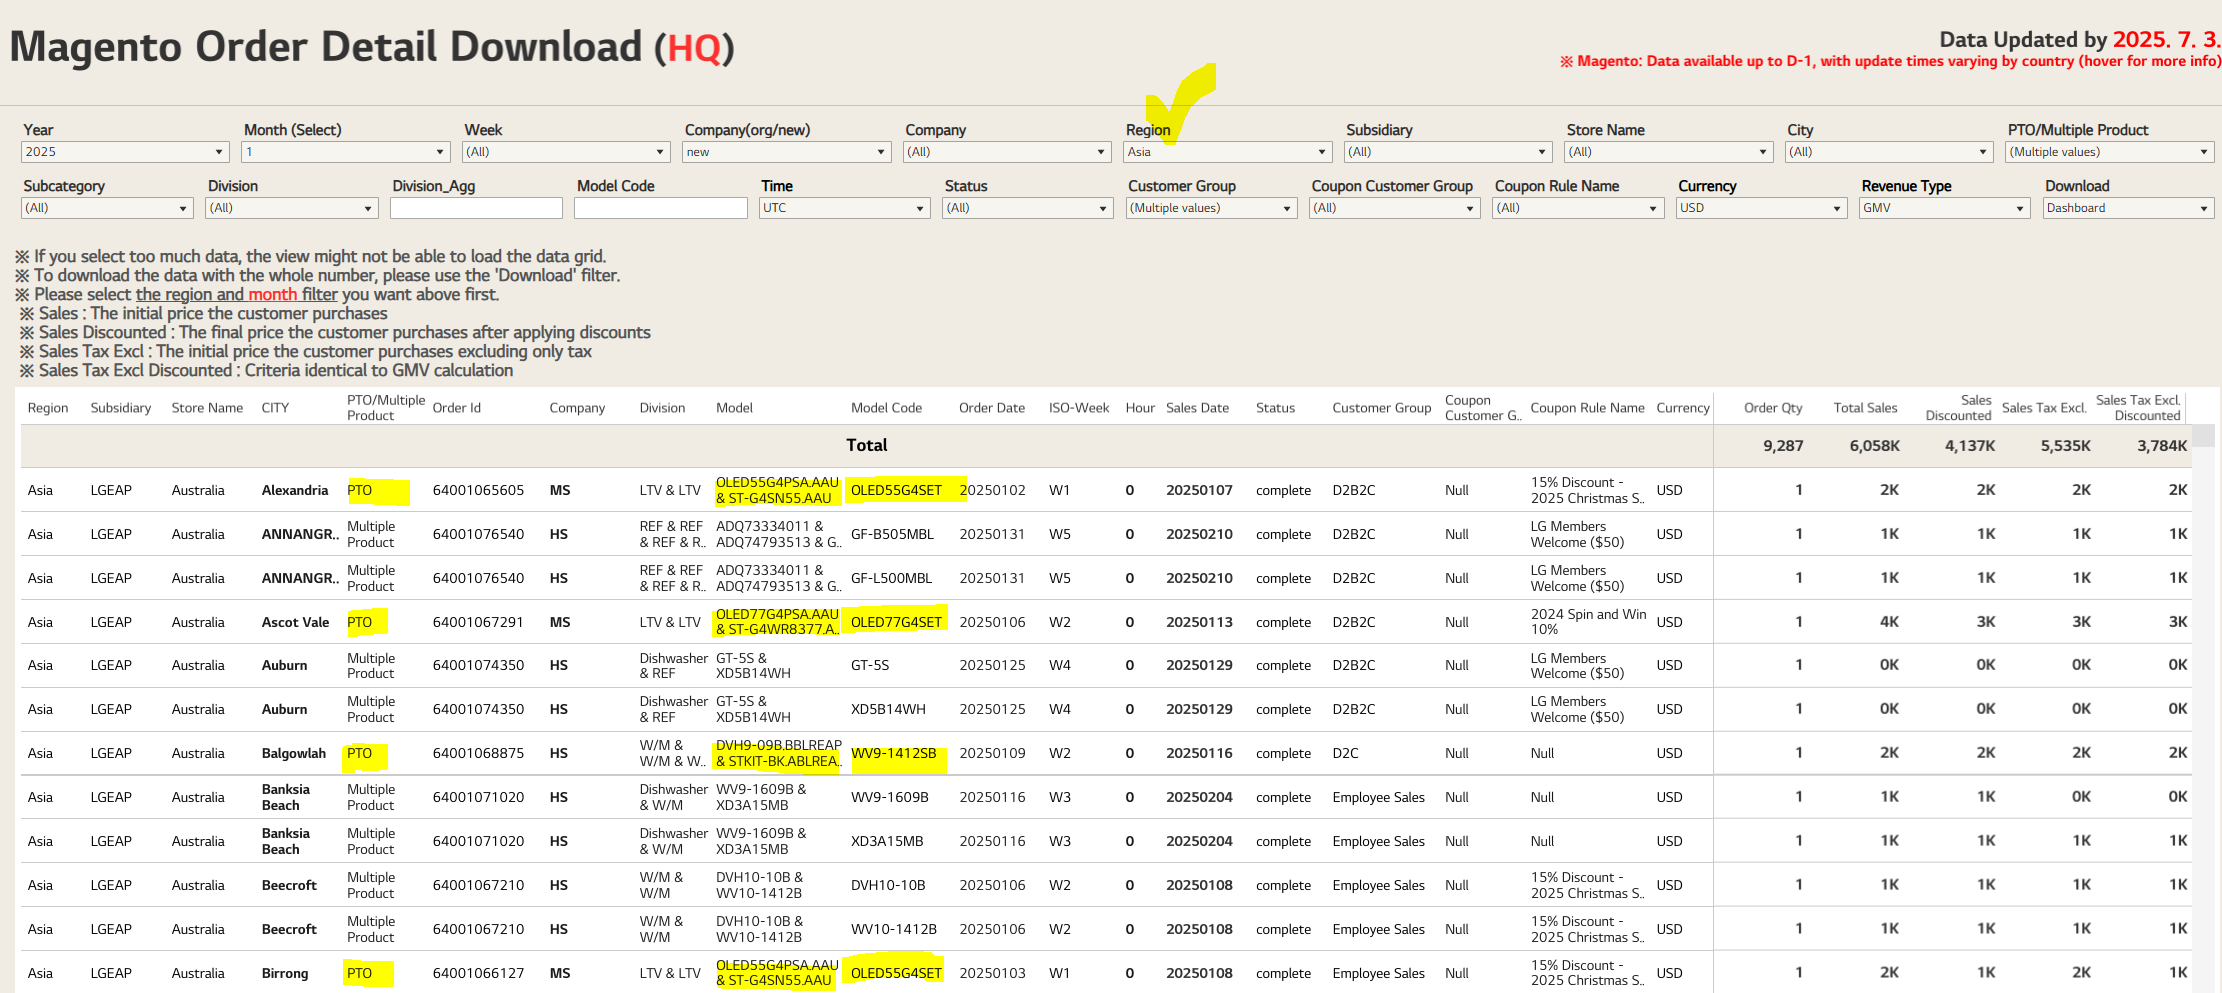Click the 'region and month filter' underlined text
Image resolution: width=2222 pixels, height=993 pixels.
[237, 295]
